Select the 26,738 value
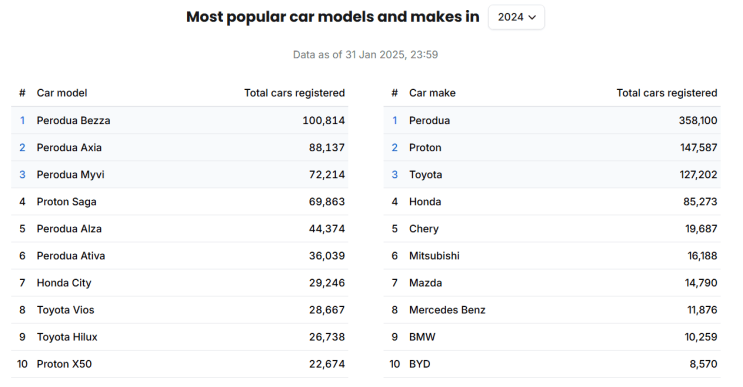743x387 pixels. click(x=327, y=337)
